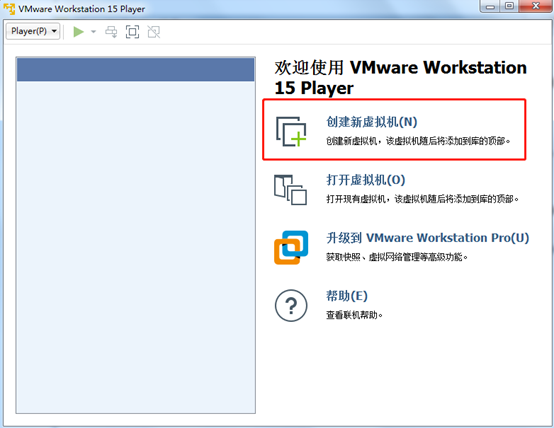Click description 打开现有虚拟机，该虚拟机随后将添加到库的顶部。
The image size is (554, 428).
pos(422,199)
